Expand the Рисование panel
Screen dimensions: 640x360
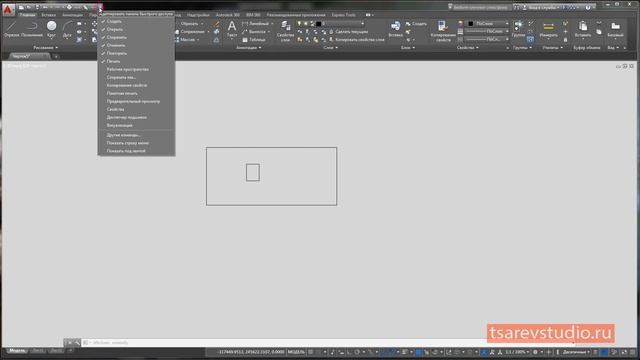[x=45, y=48]
